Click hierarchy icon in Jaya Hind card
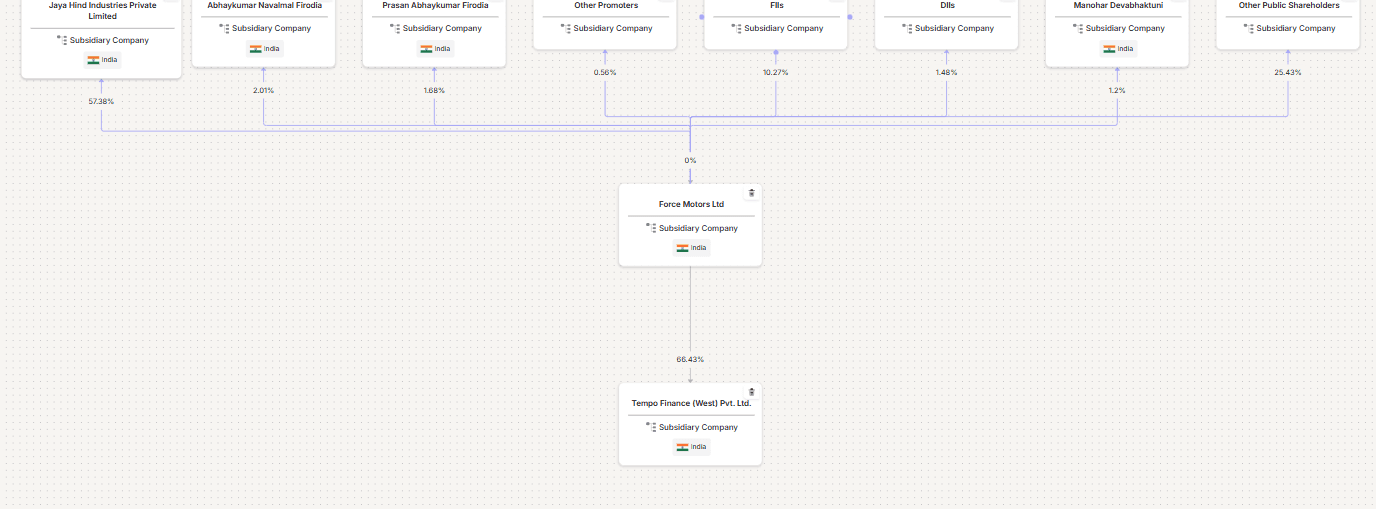The height and width of the screenshot is (509, 1376). point(61,40)
